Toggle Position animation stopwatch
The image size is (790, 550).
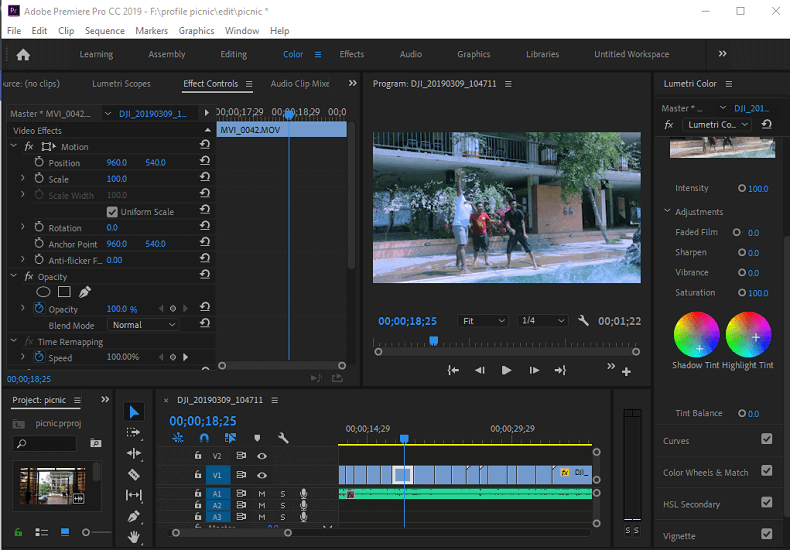(x=39, y=162)
